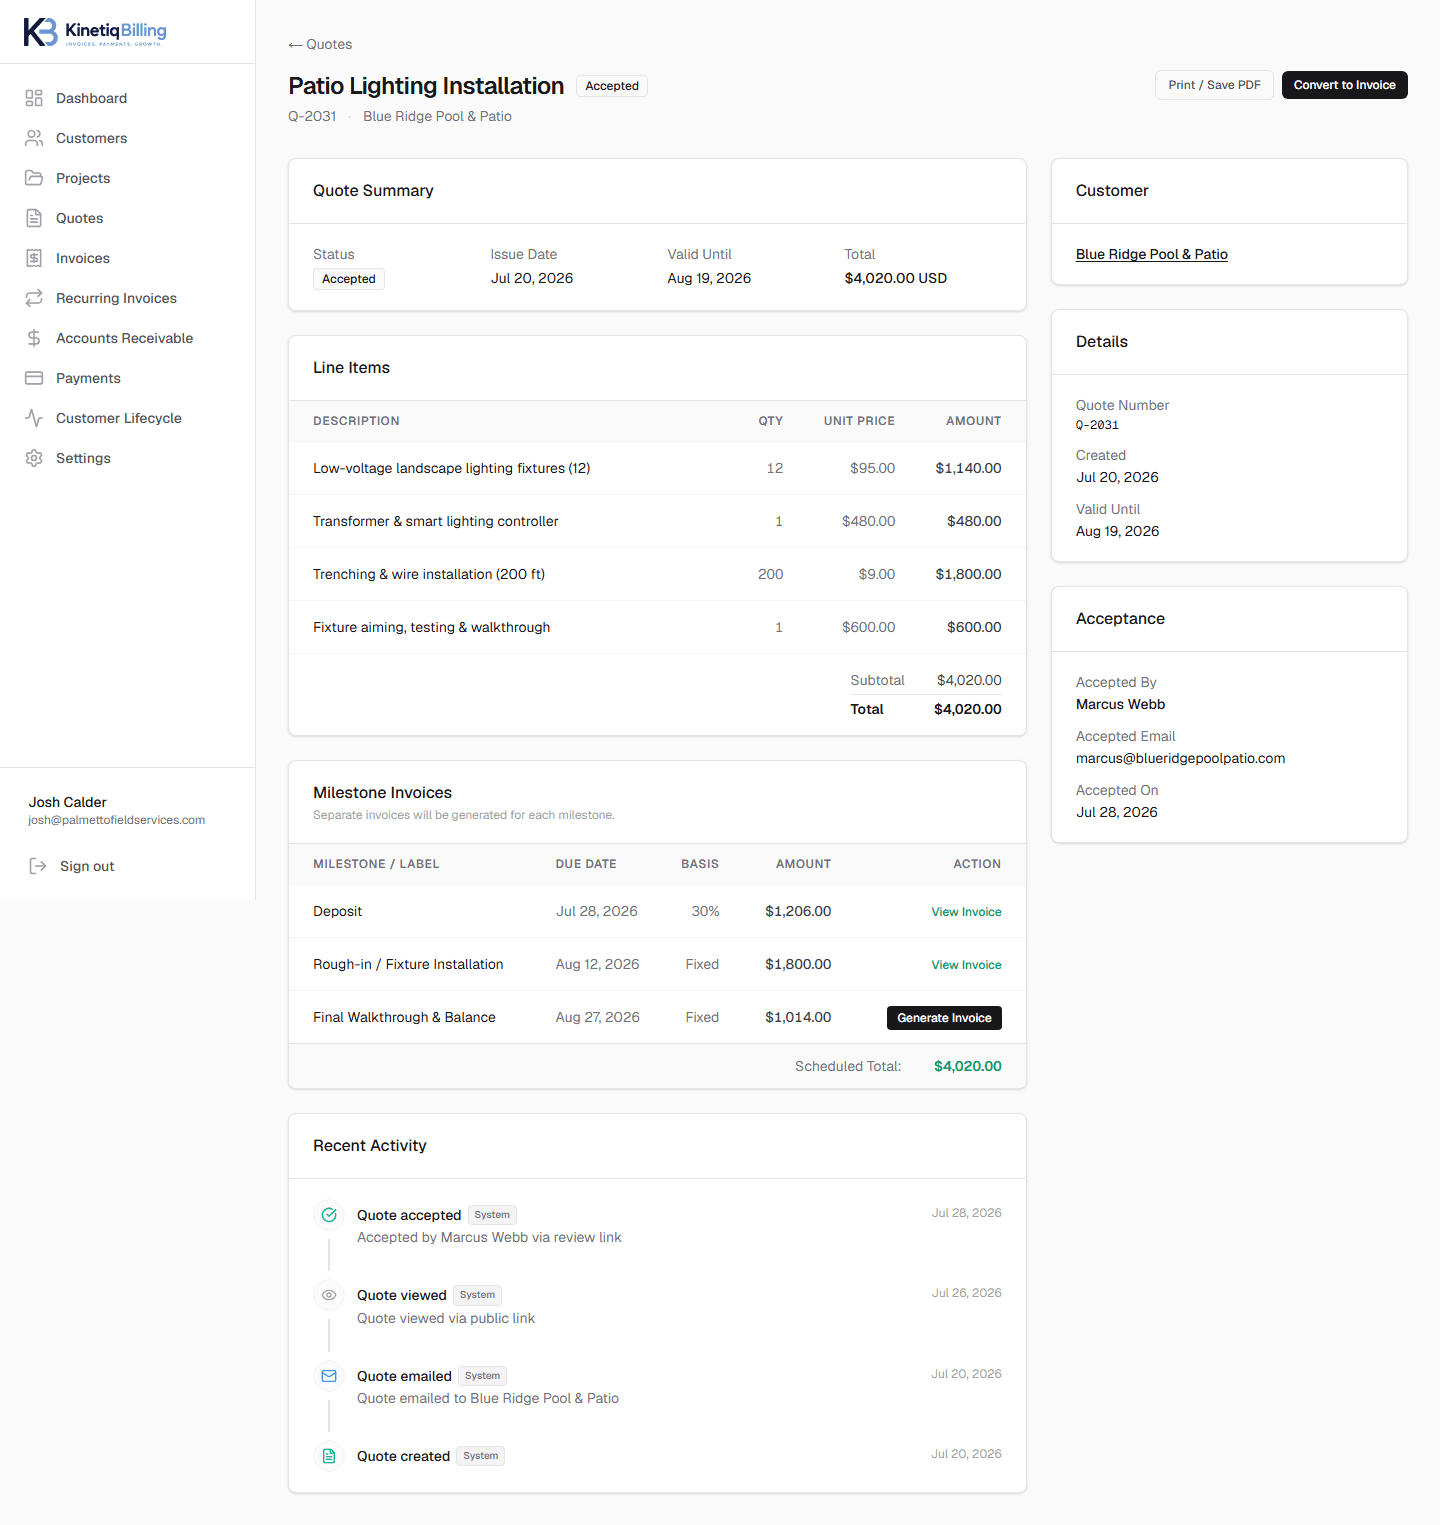Click the Projects folder icon
Image resolution: width=1440 pixels, height=1525 pixels.
(x=34, y=178)
